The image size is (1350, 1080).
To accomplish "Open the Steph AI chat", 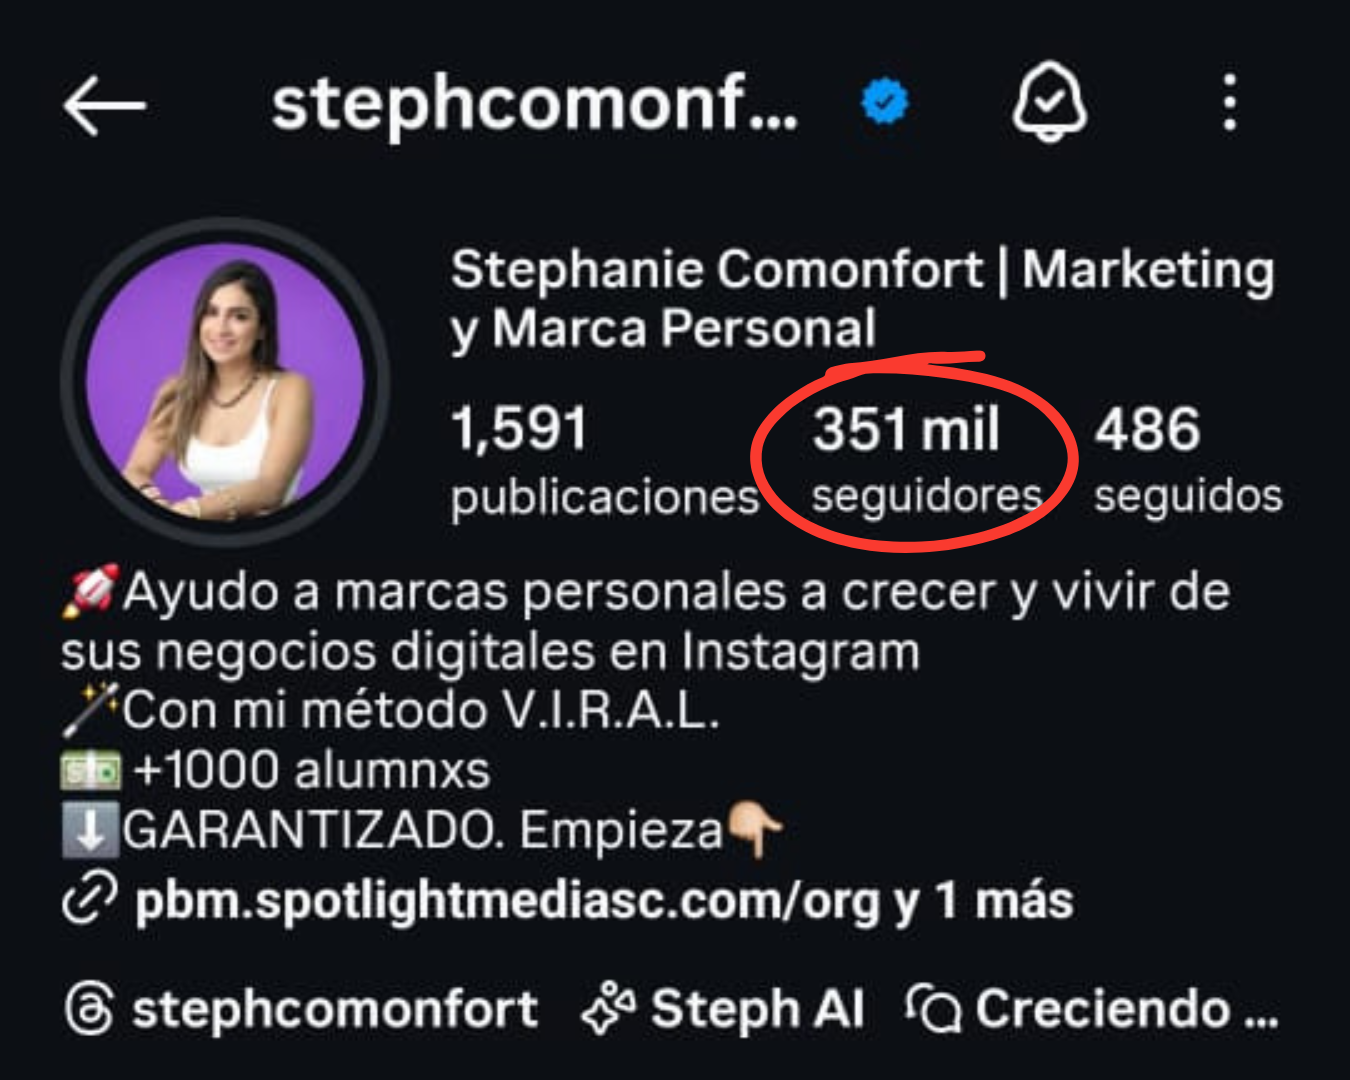I will click(757, 1008).
